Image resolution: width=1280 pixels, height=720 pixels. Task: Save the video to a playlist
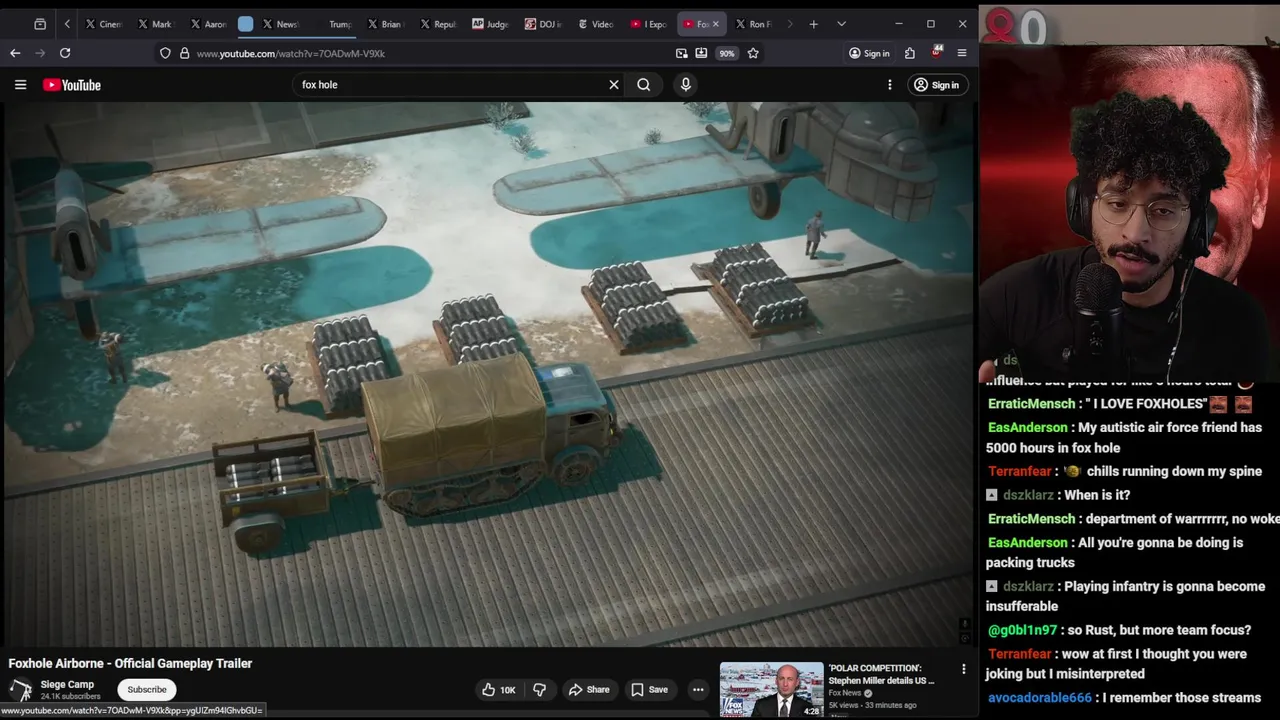click(x=649, y=690)
